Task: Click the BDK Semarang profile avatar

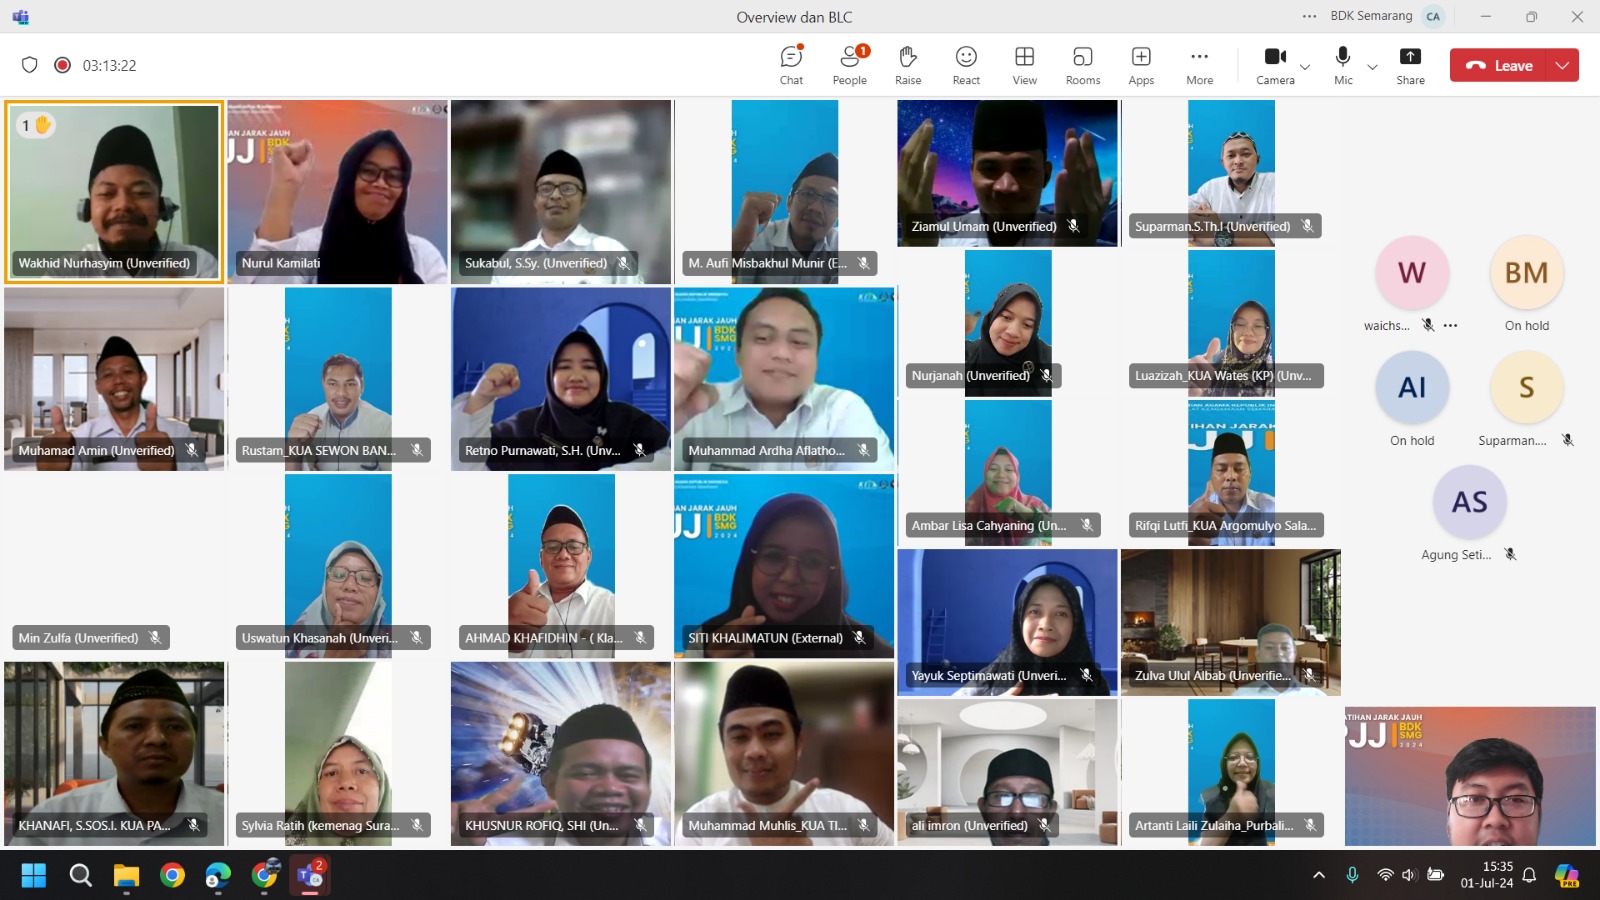Action: [x=1433, y=16]
